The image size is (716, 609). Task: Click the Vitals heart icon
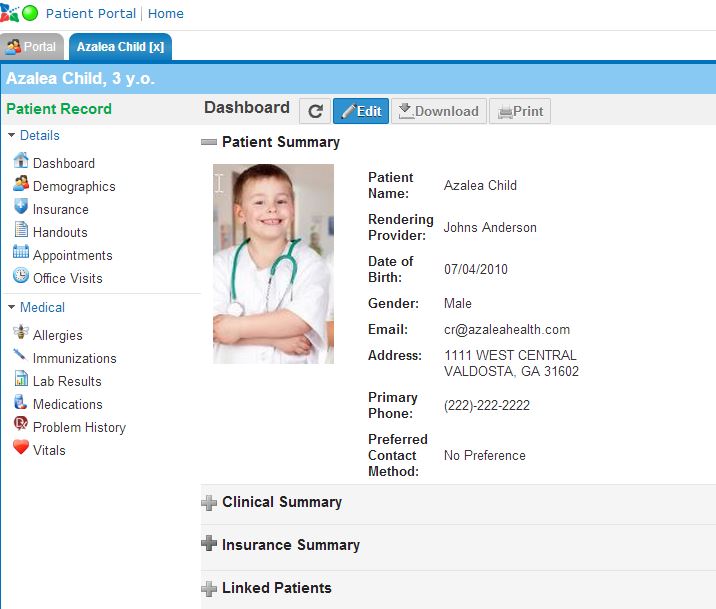point(21,447)
